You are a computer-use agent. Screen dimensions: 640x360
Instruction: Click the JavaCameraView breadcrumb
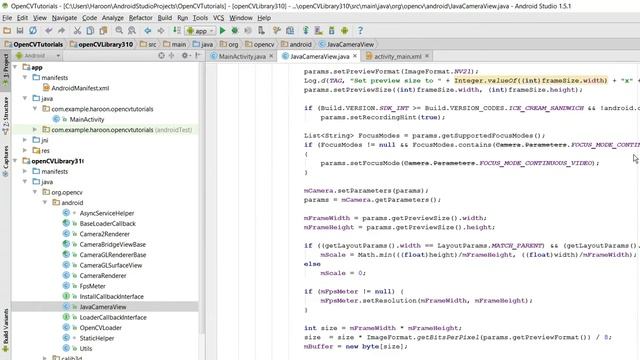[346, 44]
